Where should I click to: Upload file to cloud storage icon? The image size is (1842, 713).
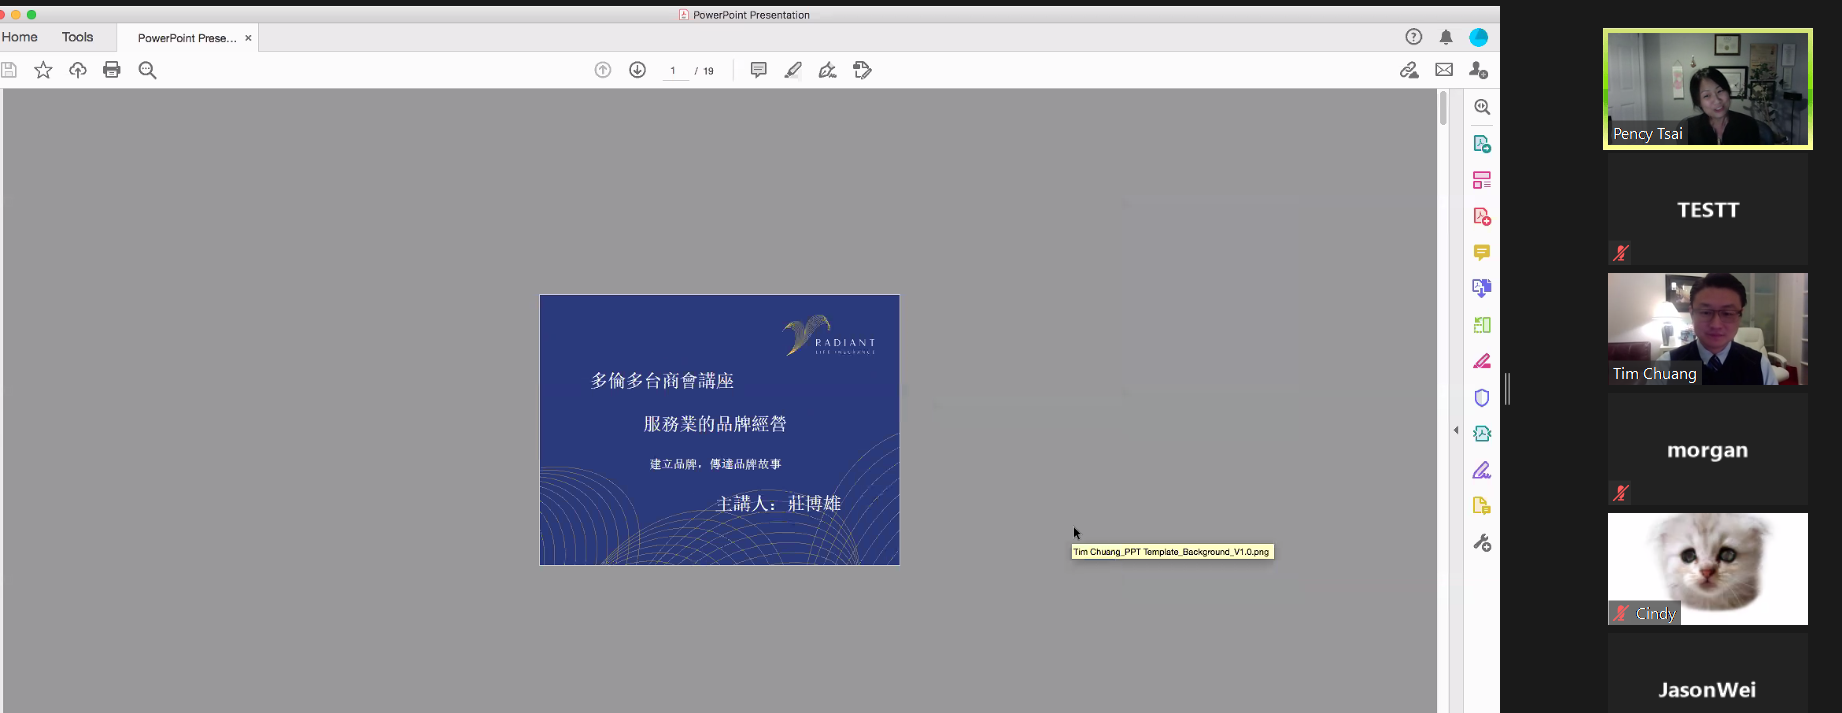pyautogui.click(x=78, y=70)
